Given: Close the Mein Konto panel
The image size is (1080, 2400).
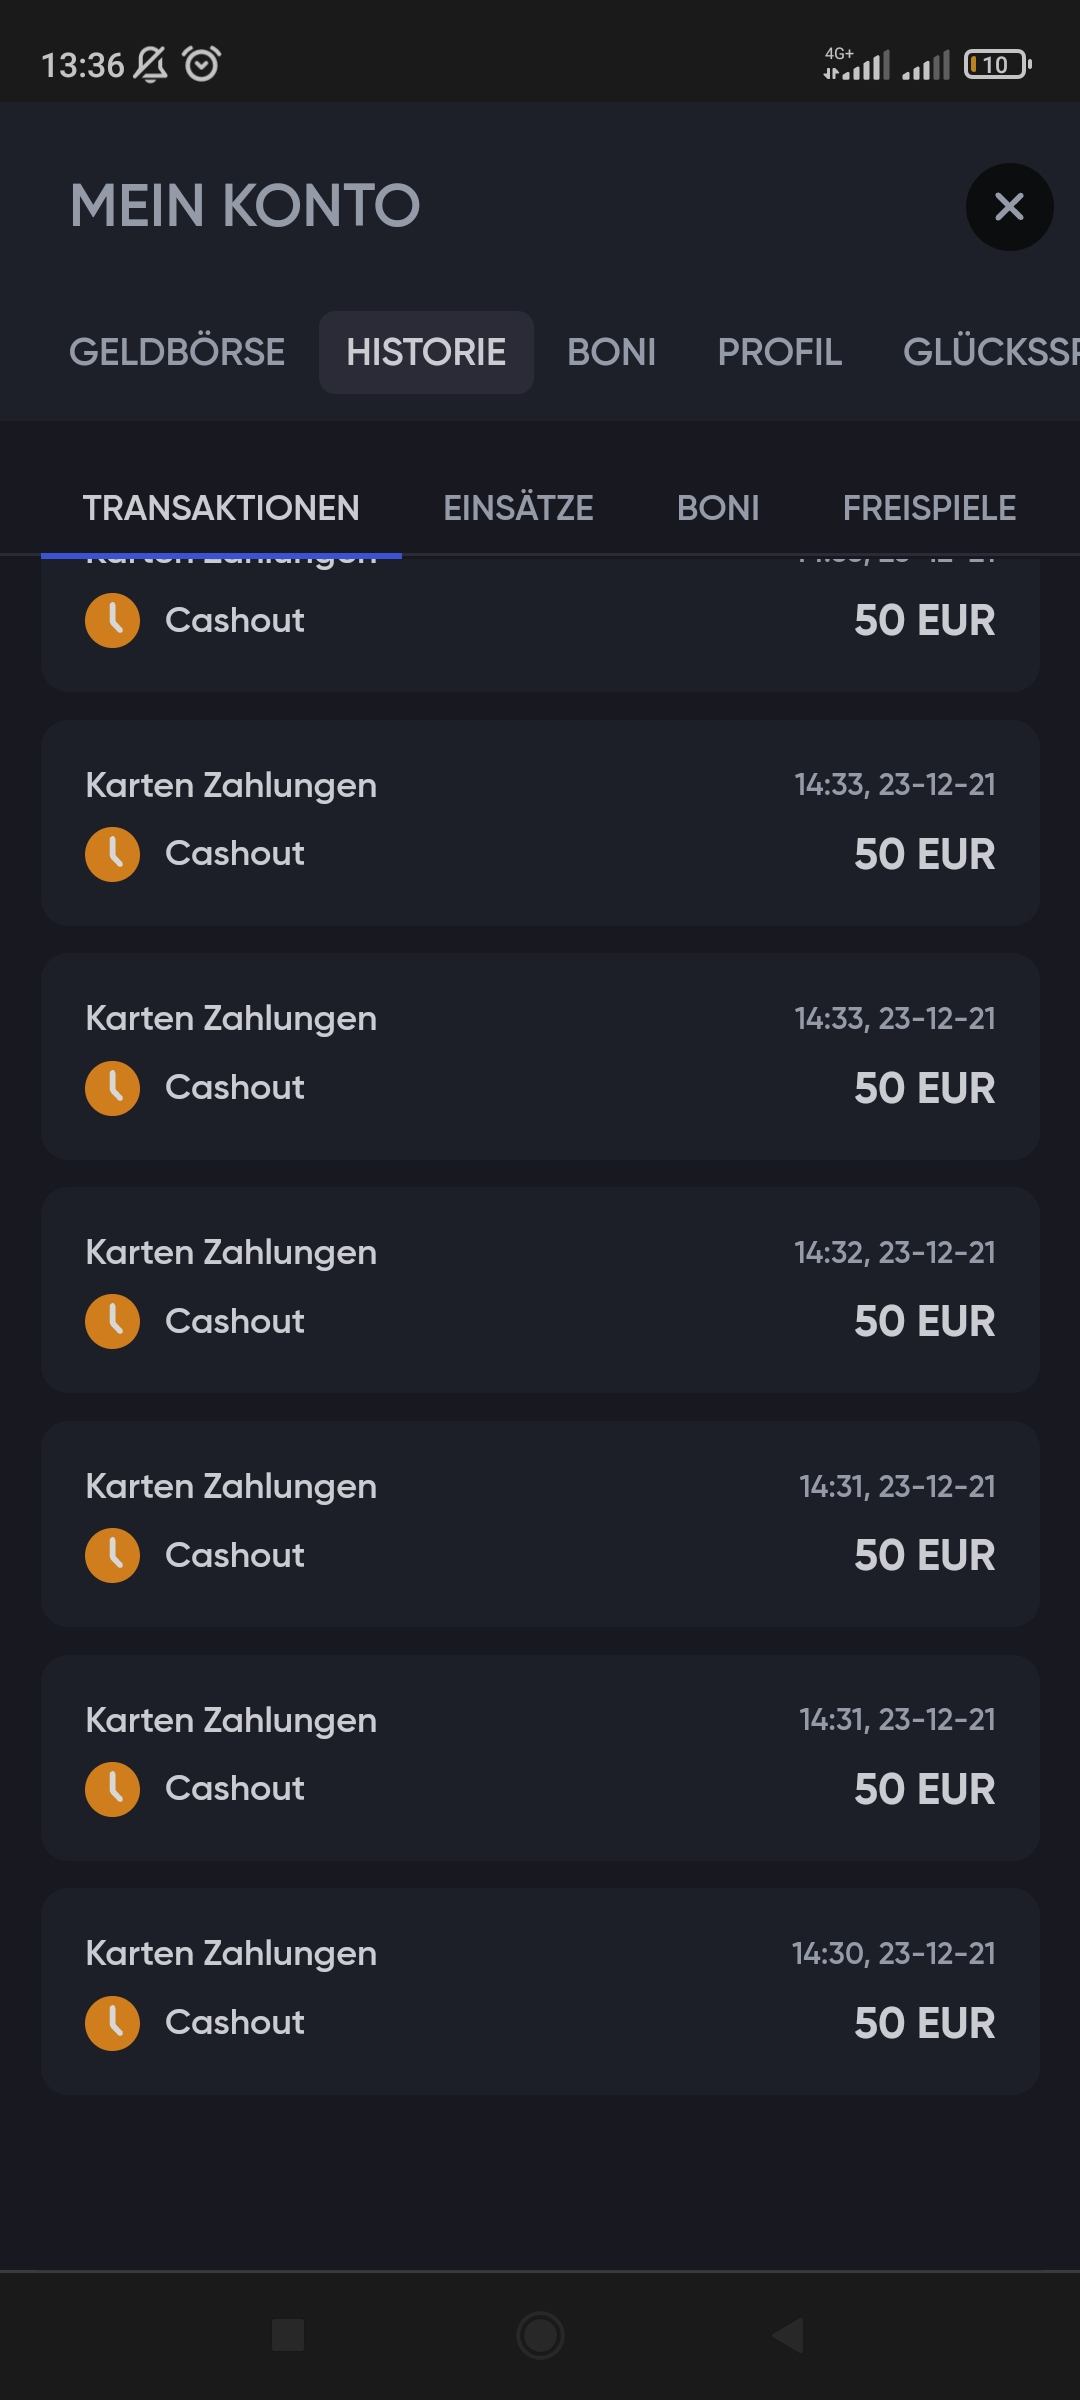Looking at the screenshot, I should 1009,207.
